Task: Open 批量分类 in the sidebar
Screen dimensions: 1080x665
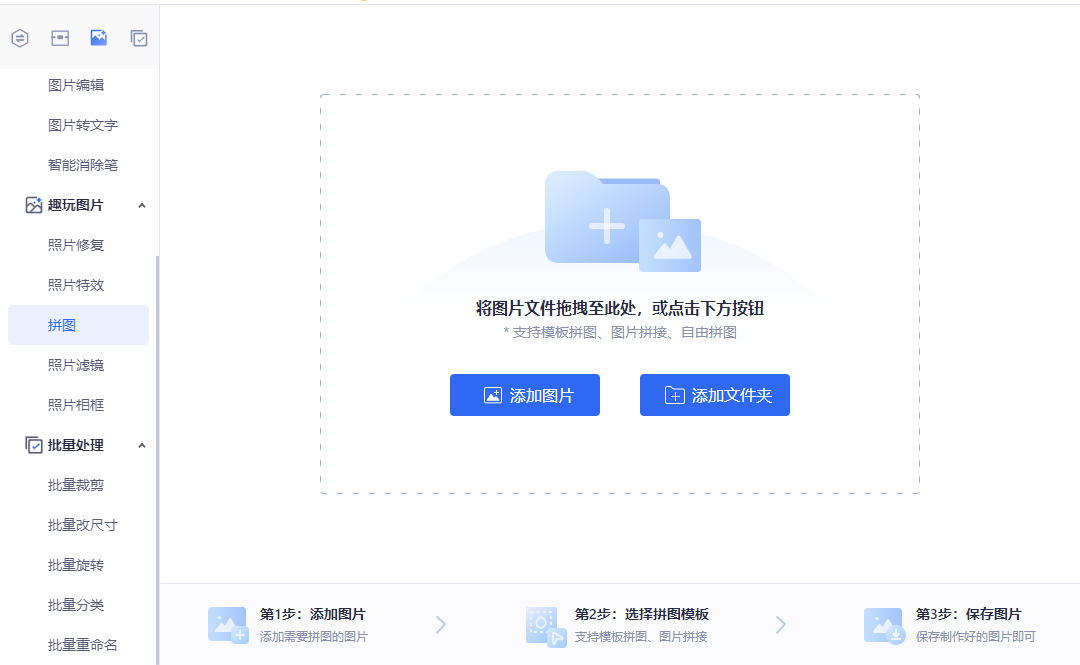Action: 76,605
